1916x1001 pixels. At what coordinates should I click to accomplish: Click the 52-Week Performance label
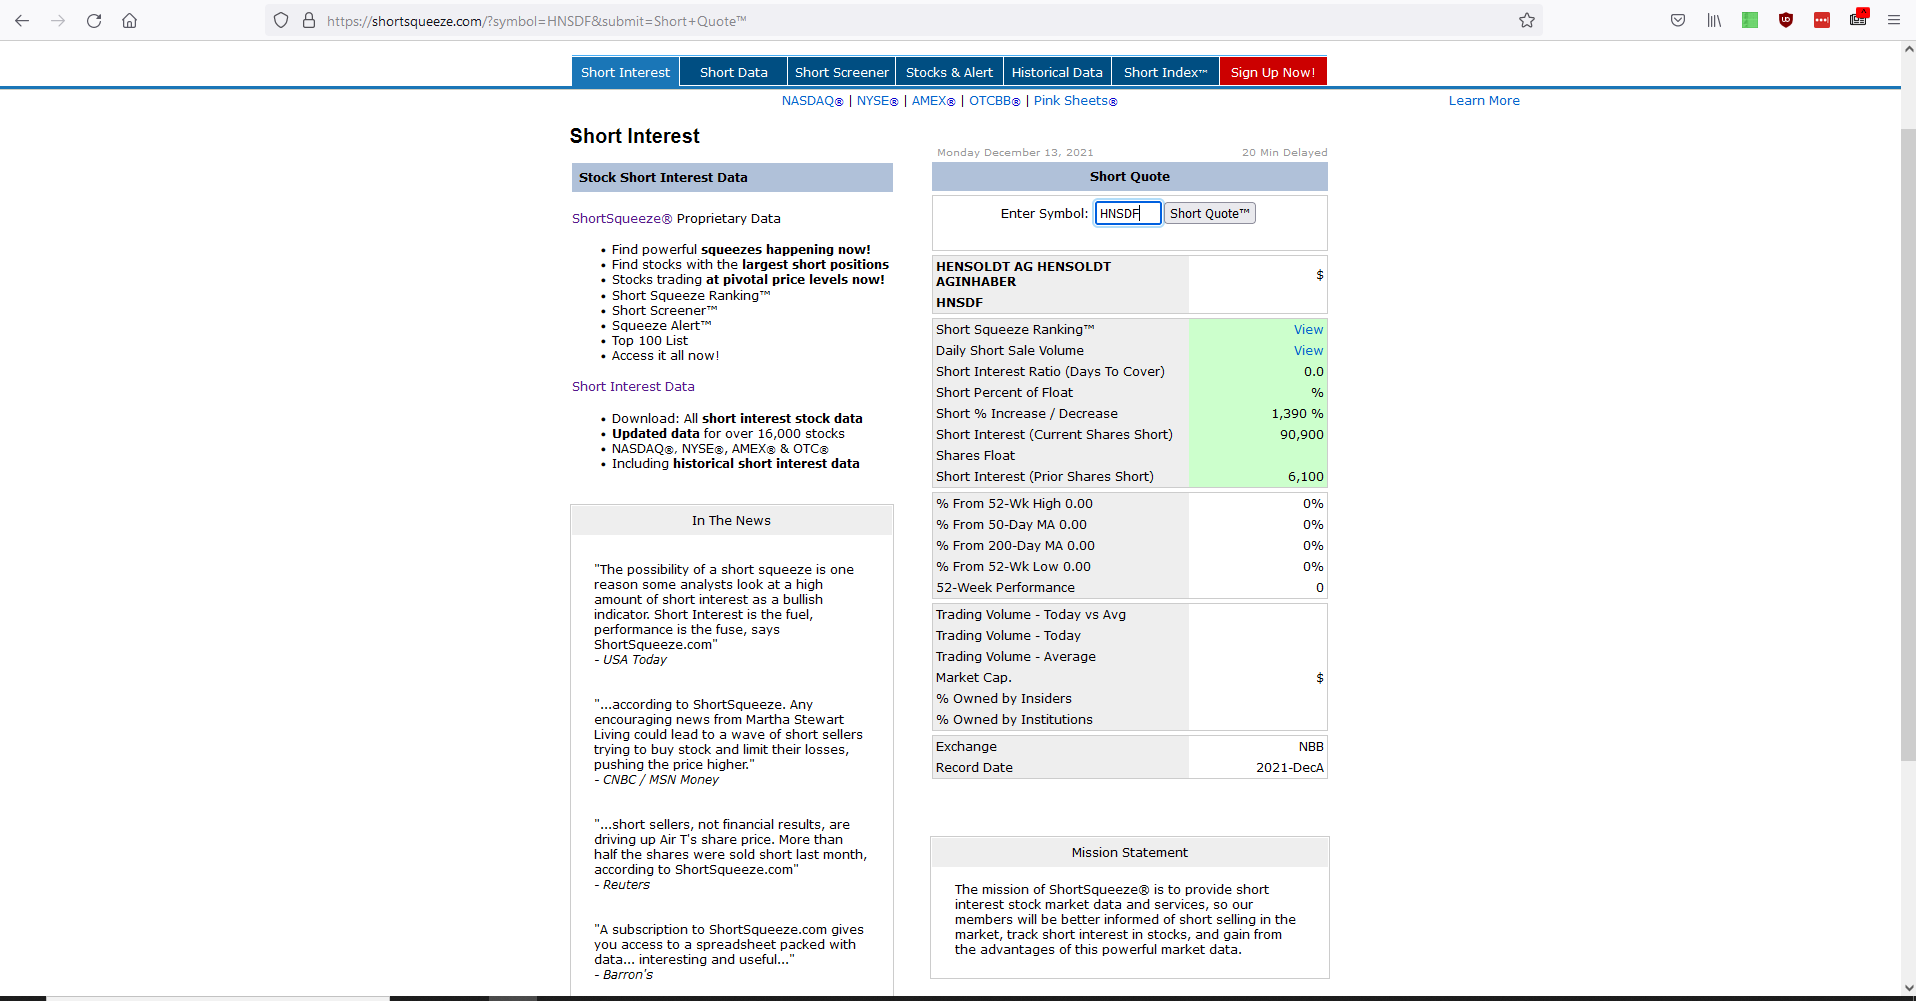[1005, 588]
